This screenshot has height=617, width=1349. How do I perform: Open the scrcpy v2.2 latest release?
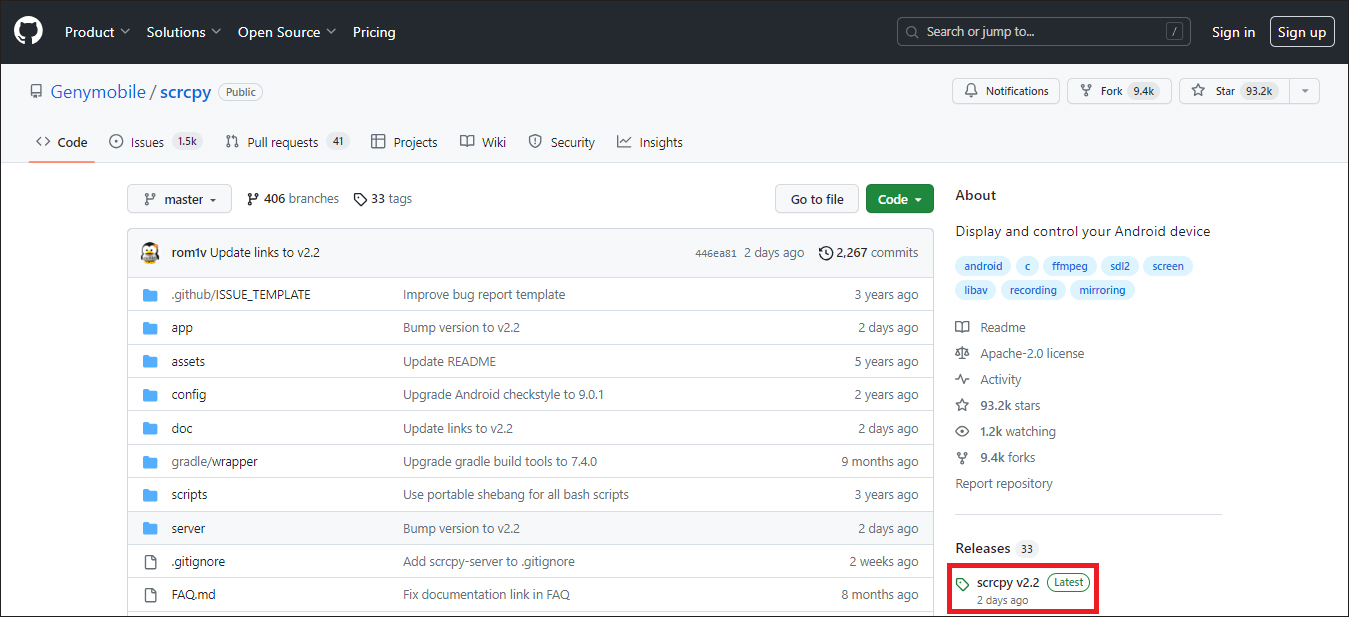(1008, 582)
